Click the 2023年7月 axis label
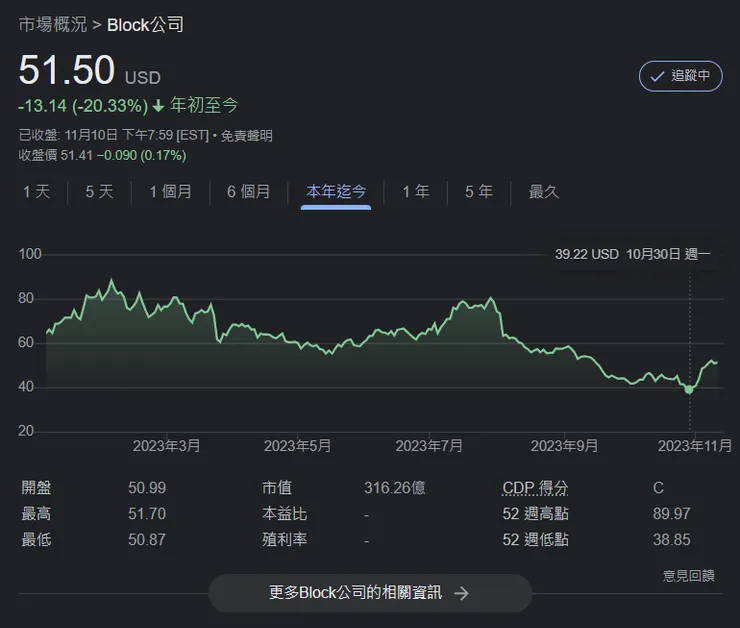 pyautogui.click(x=429, y=446)
